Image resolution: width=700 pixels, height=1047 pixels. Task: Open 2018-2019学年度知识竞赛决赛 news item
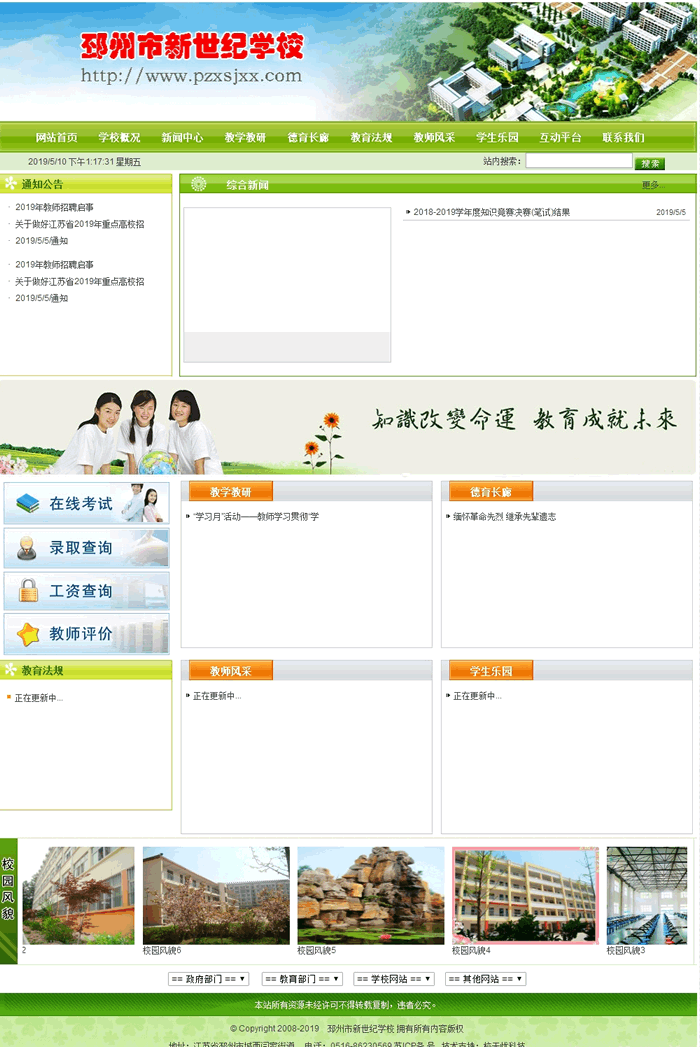[x=491, y=212]
